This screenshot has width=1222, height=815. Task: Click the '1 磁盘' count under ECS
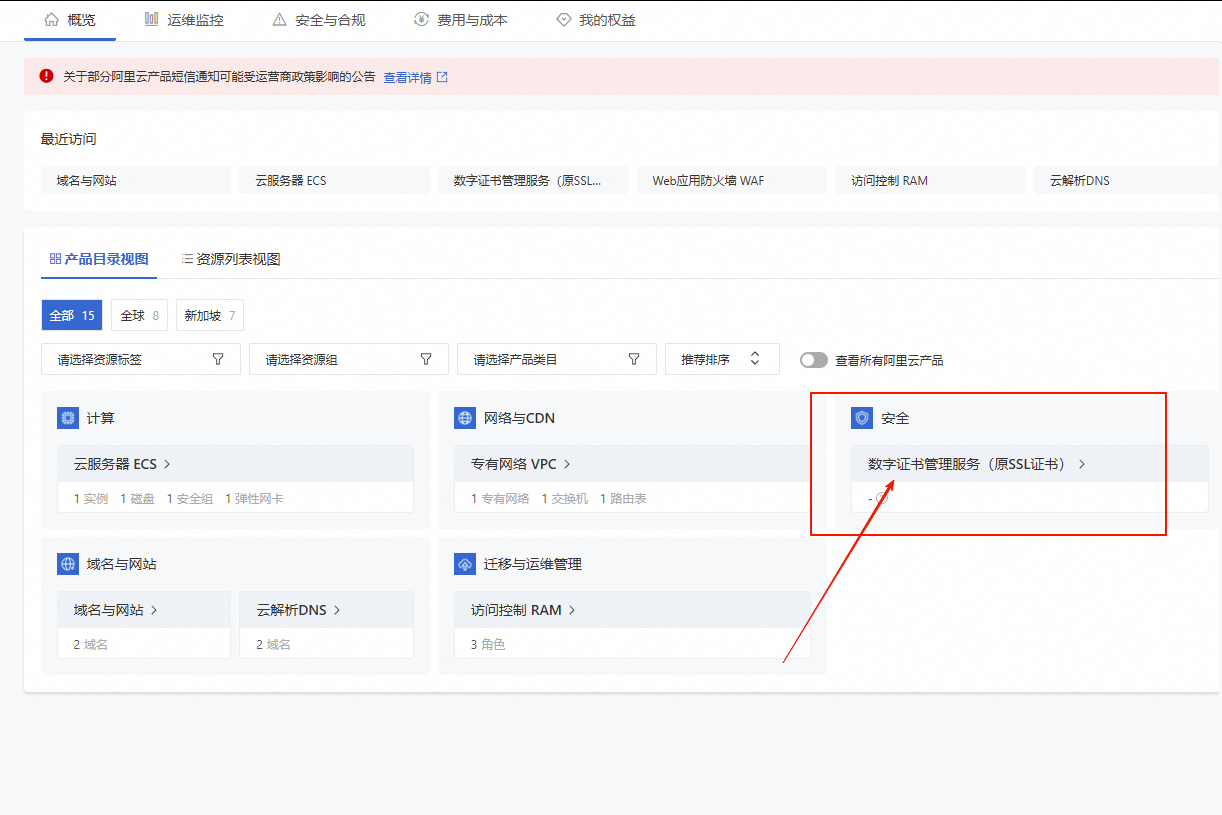click(138, 498)
